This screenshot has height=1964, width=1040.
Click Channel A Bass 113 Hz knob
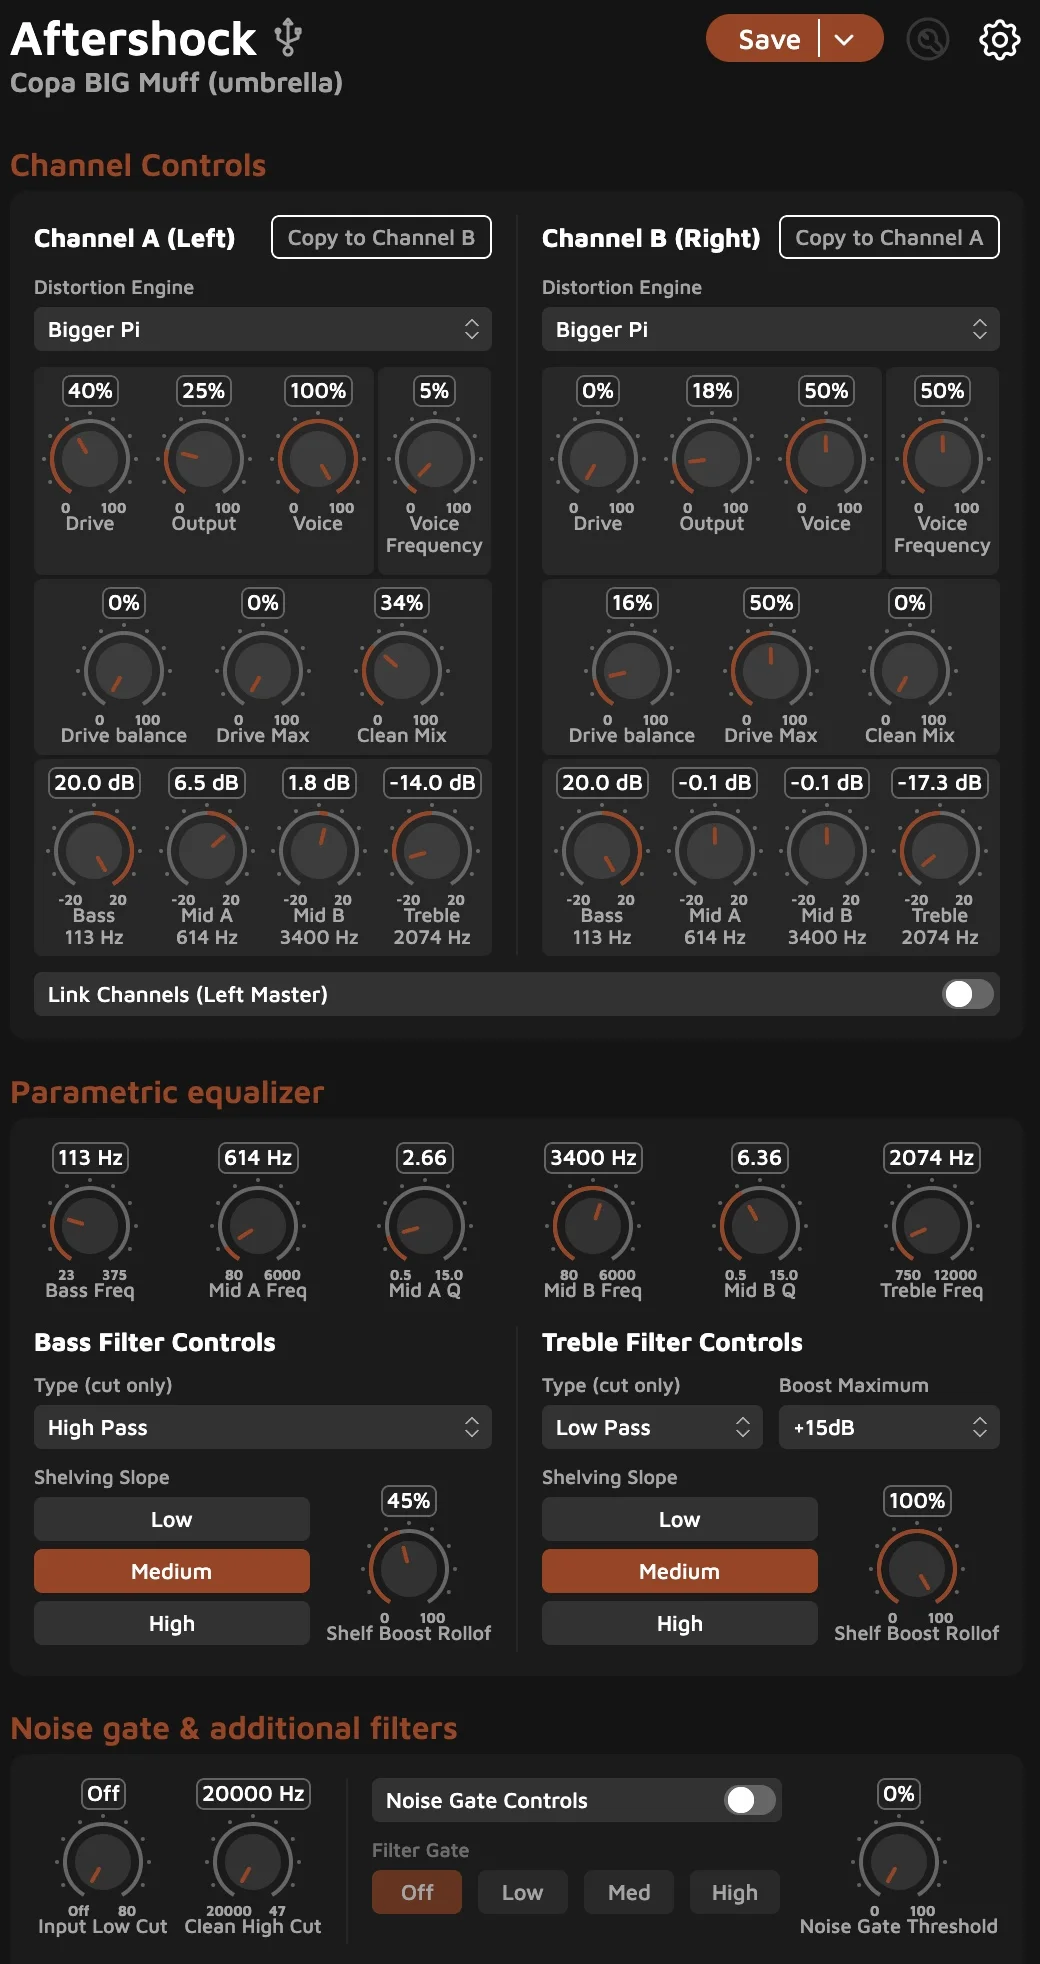pyautogui.click(x=94, y=849)
